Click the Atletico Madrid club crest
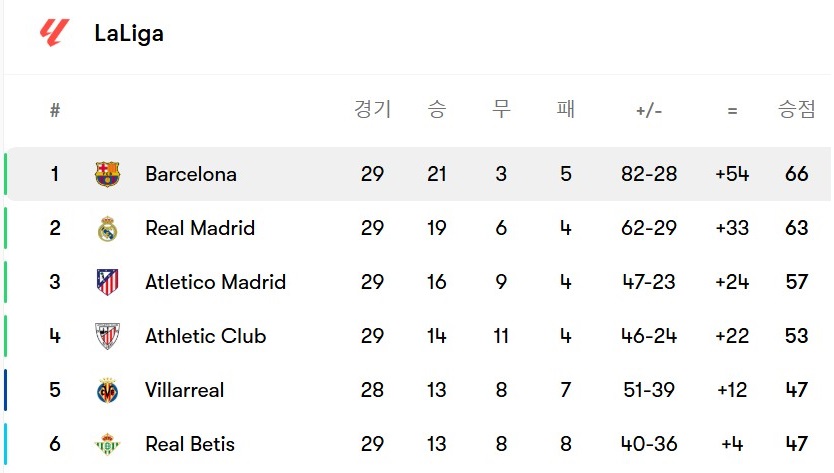This screenshot has width=834, height=473. tap(107, 282)
